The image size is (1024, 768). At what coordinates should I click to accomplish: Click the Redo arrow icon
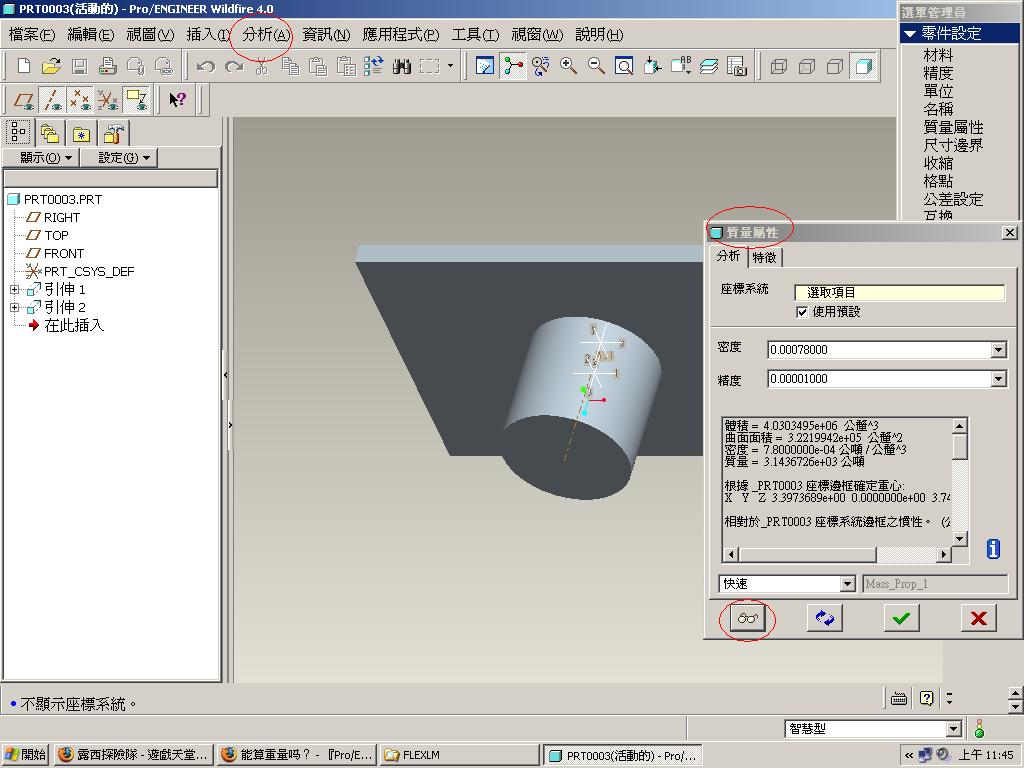pos(234,66)
